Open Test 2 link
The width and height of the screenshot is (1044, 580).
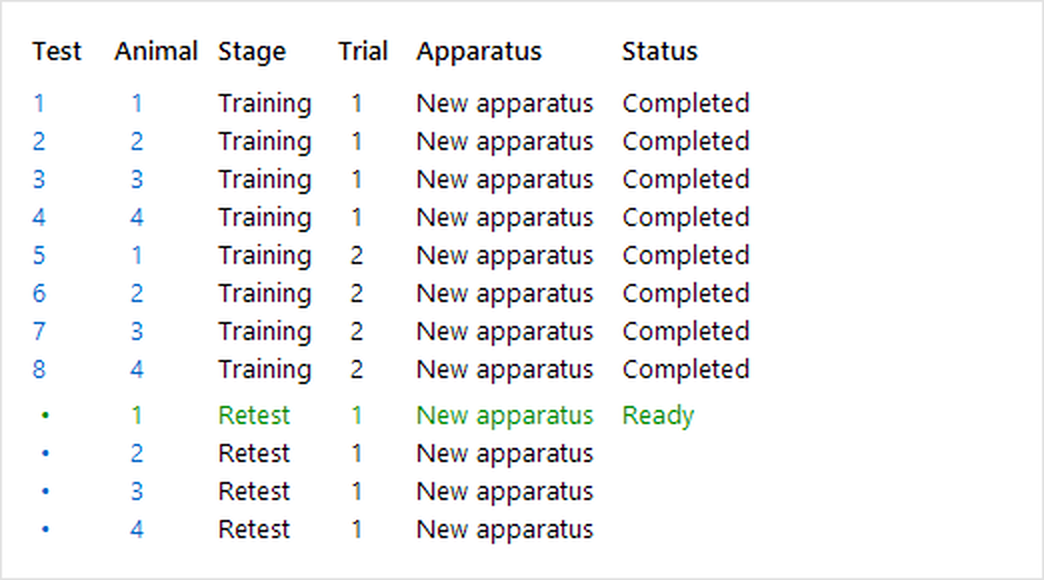click(x=39, y=141)
